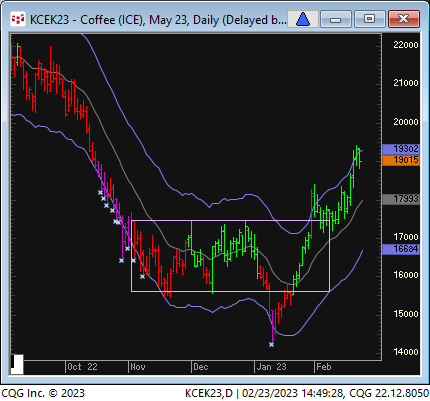Click the Dec time axis label
Screen dimensions: 430x401
pos(201,367)
